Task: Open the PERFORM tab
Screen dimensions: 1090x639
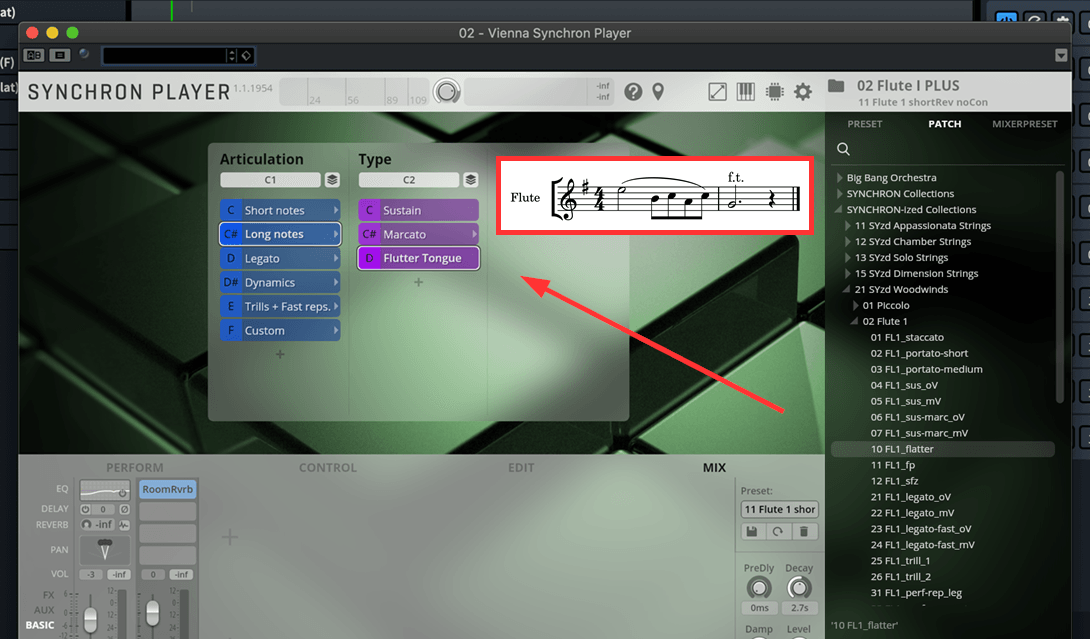Action: pyautogui.click(x=135, y=468)
